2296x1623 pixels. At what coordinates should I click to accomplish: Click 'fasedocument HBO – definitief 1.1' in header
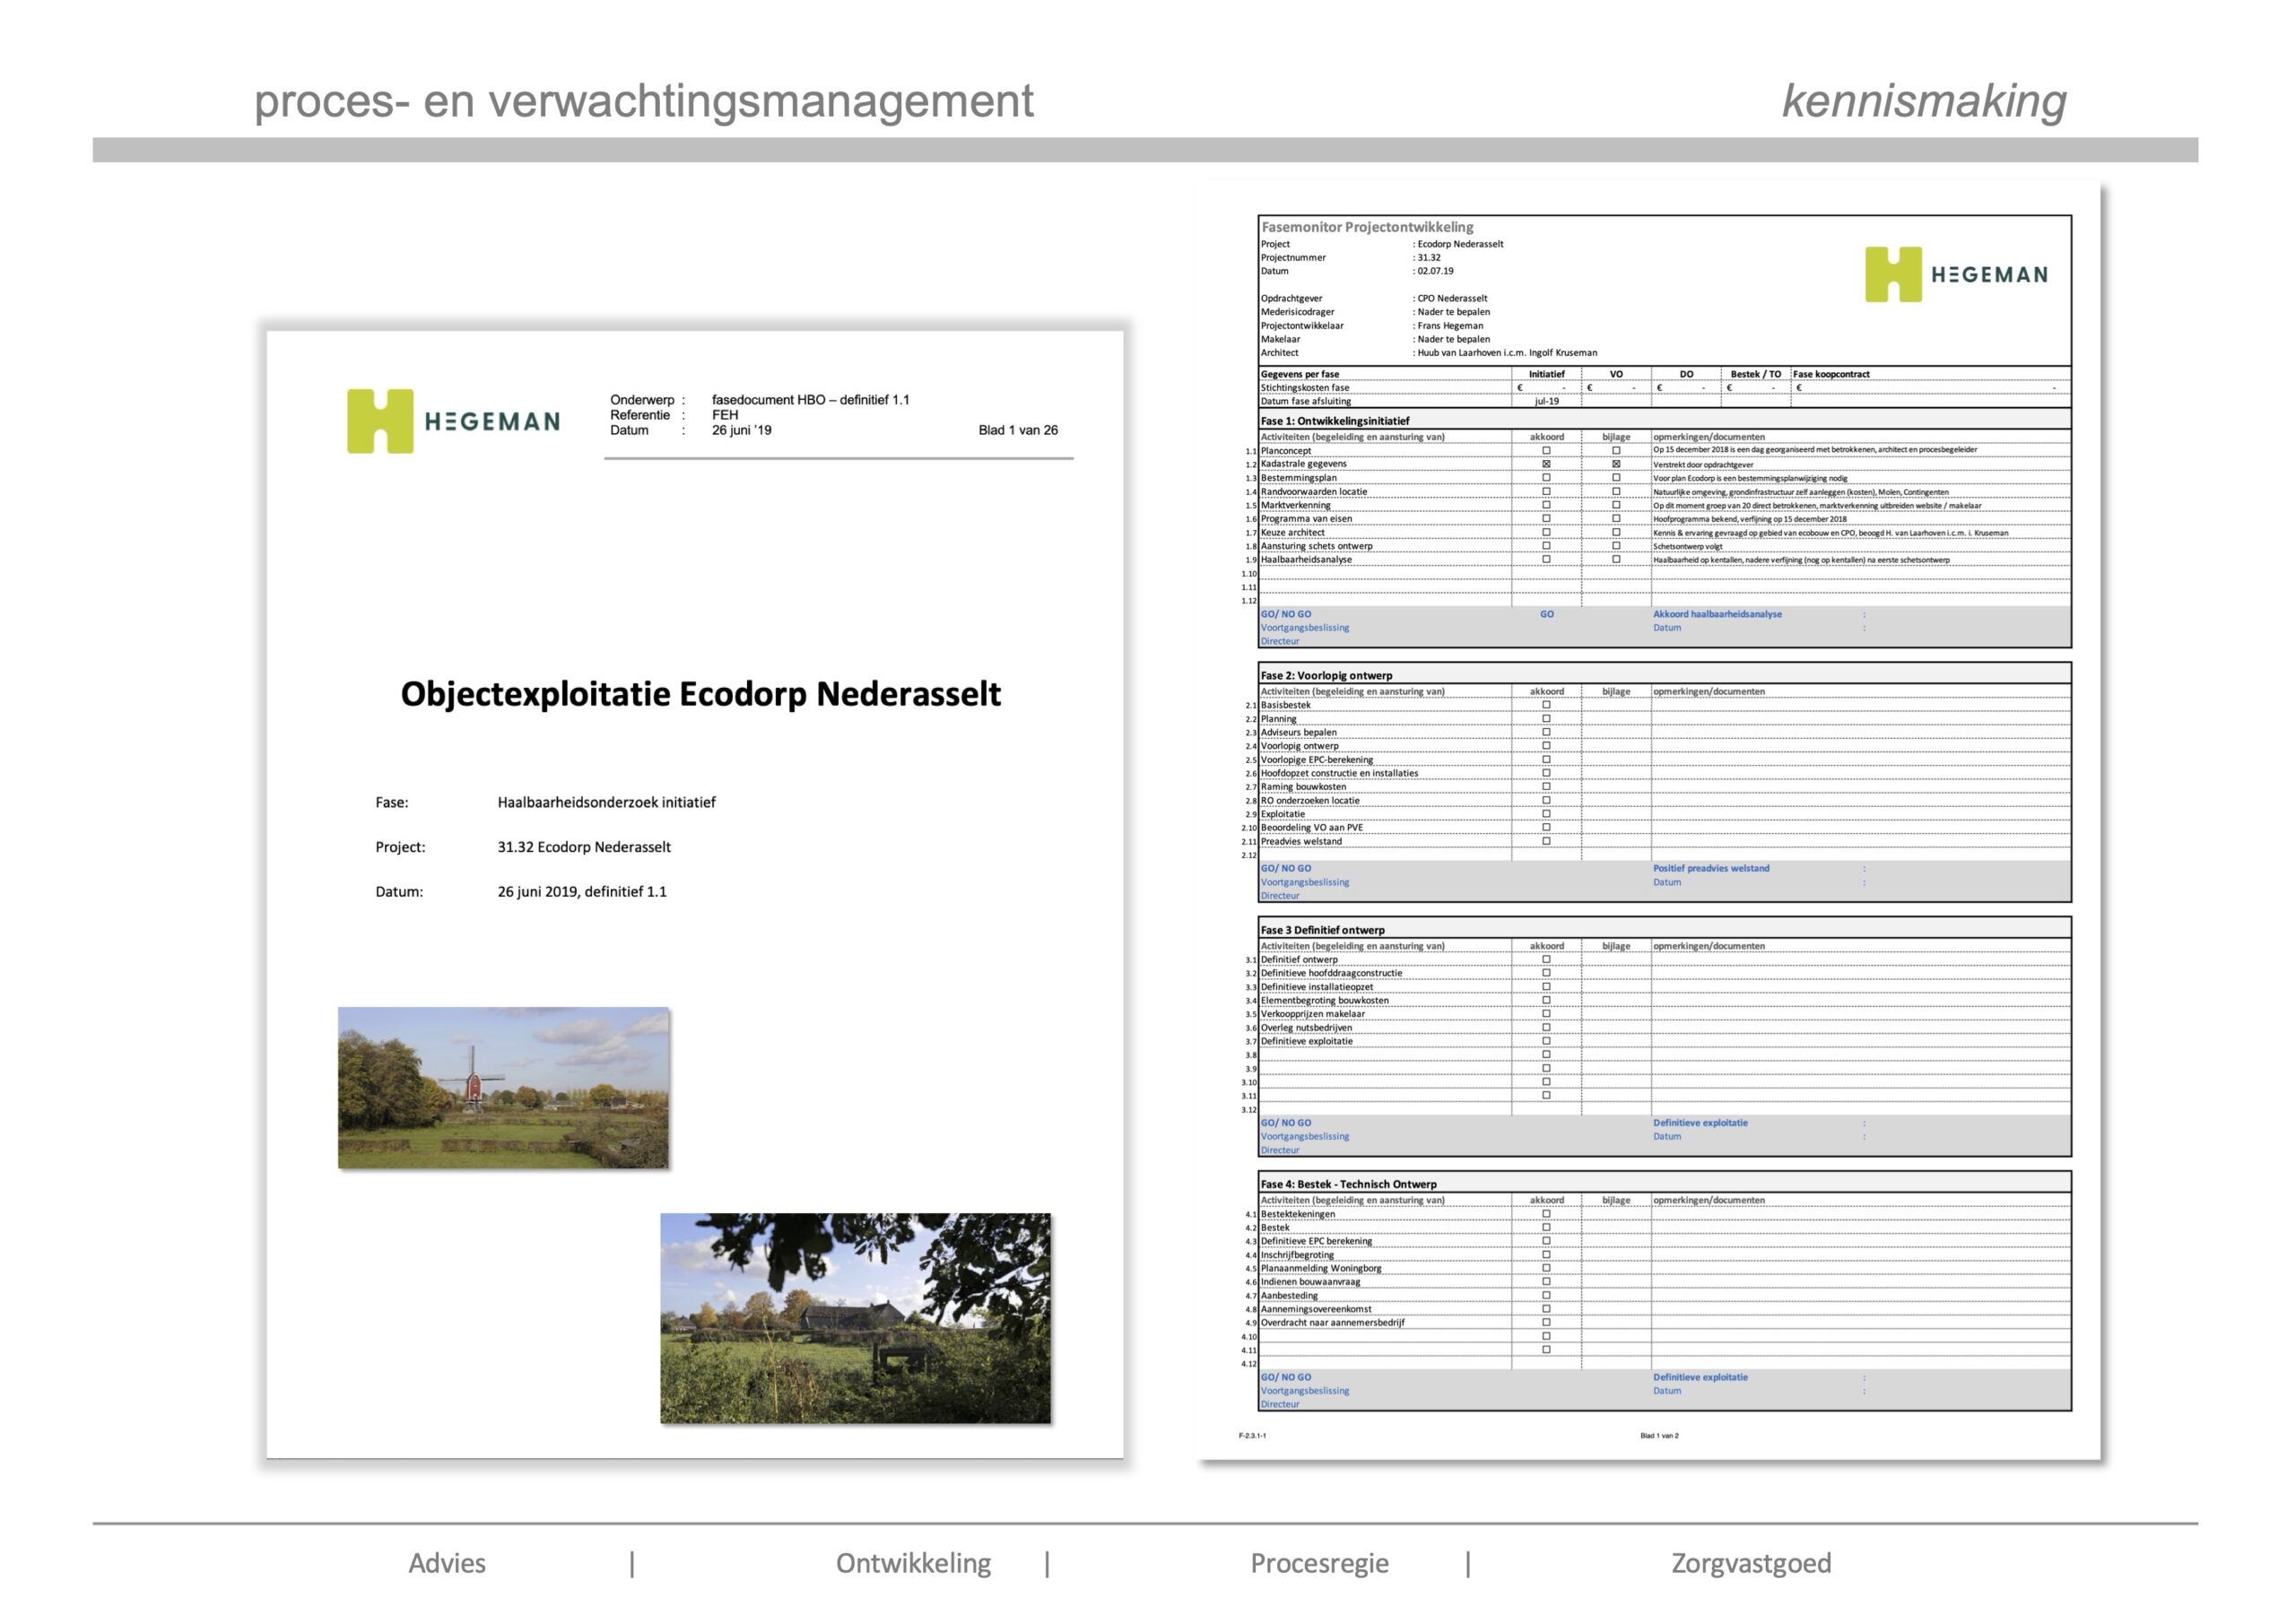click(810, 400)
